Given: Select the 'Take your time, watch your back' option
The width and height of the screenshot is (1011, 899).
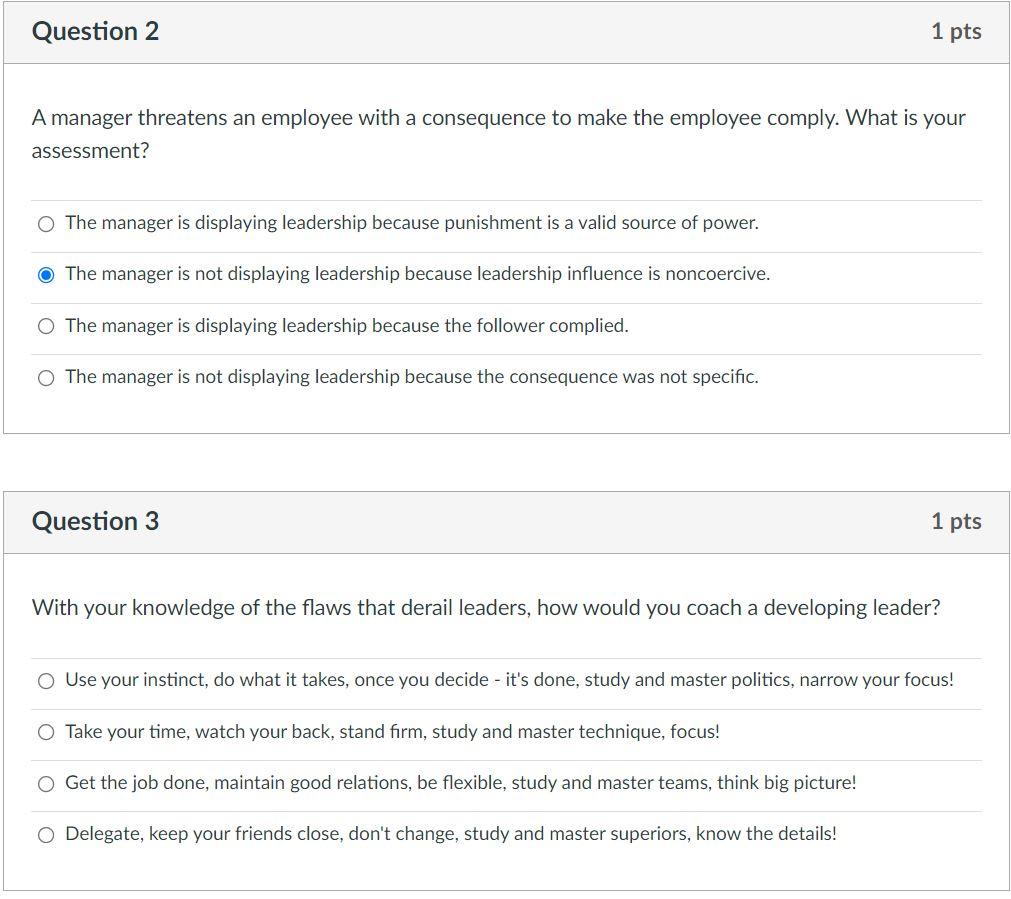Looking at the screenshot, I should click(x=46, y=731).
